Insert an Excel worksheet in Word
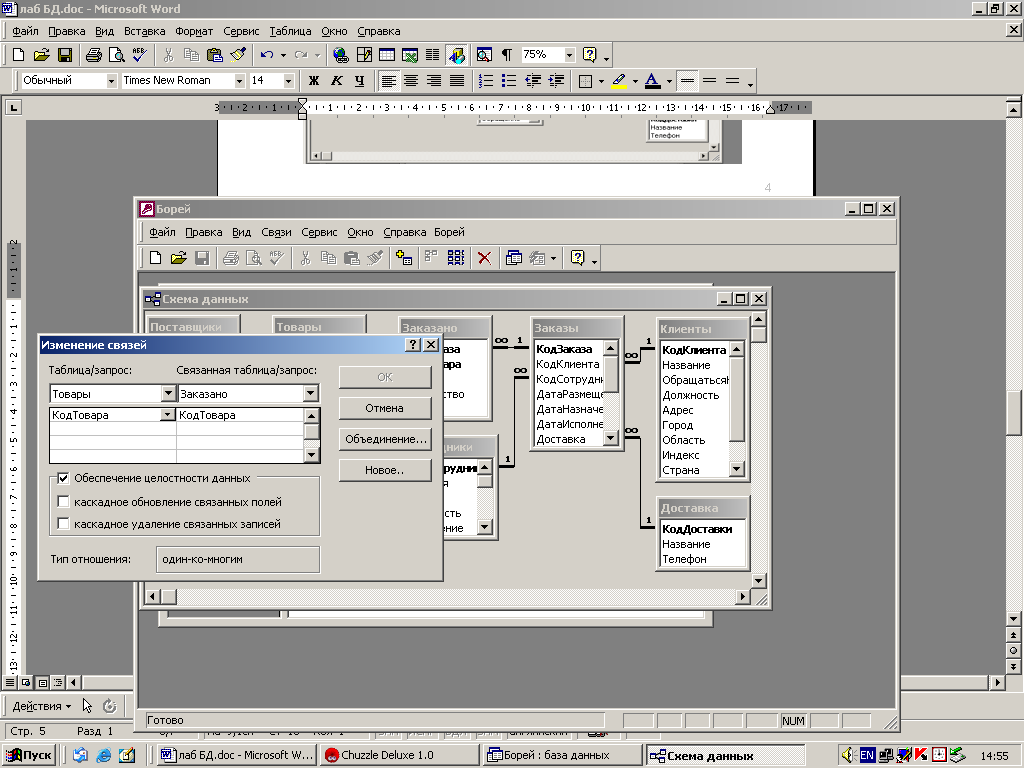Screen dimensions: 1024x768 pyautogui.click(x=409, y=55)
